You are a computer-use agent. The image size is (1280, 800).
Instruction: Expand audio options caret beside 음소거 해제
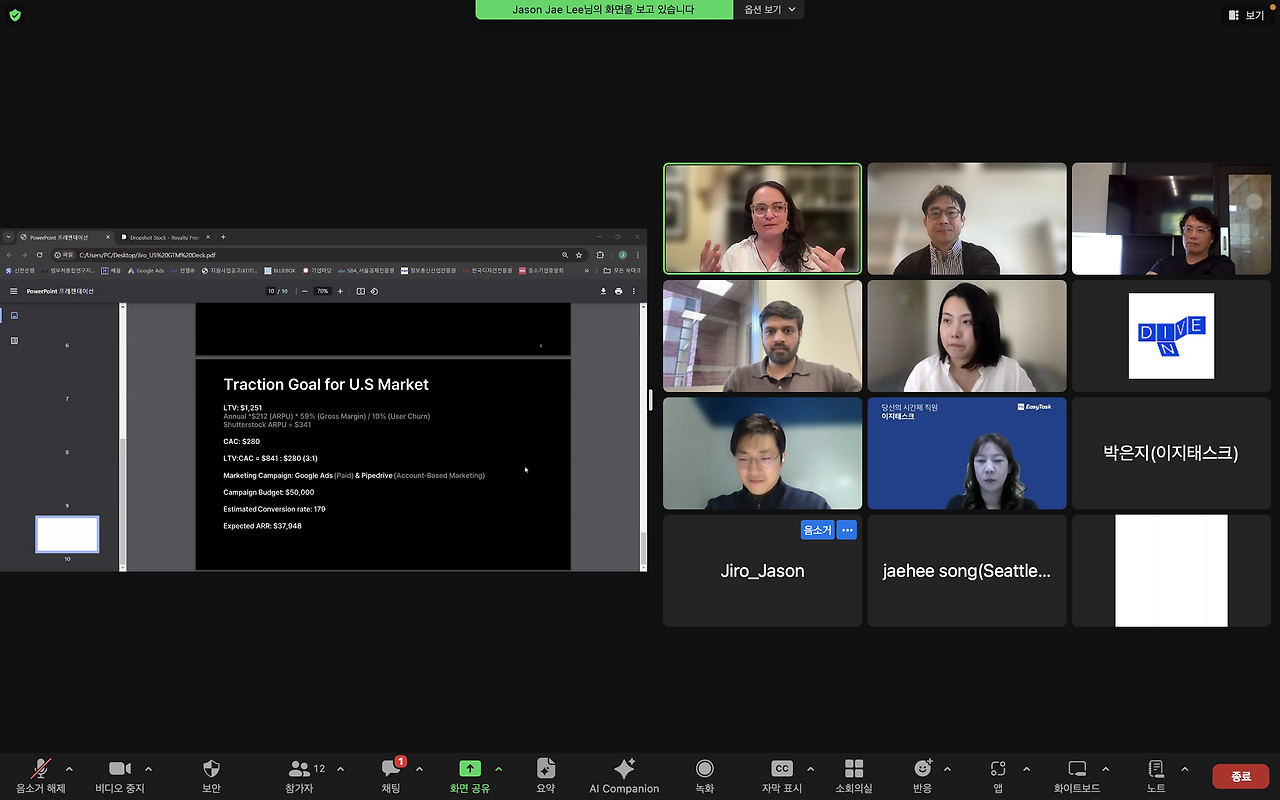click(69, 769)
